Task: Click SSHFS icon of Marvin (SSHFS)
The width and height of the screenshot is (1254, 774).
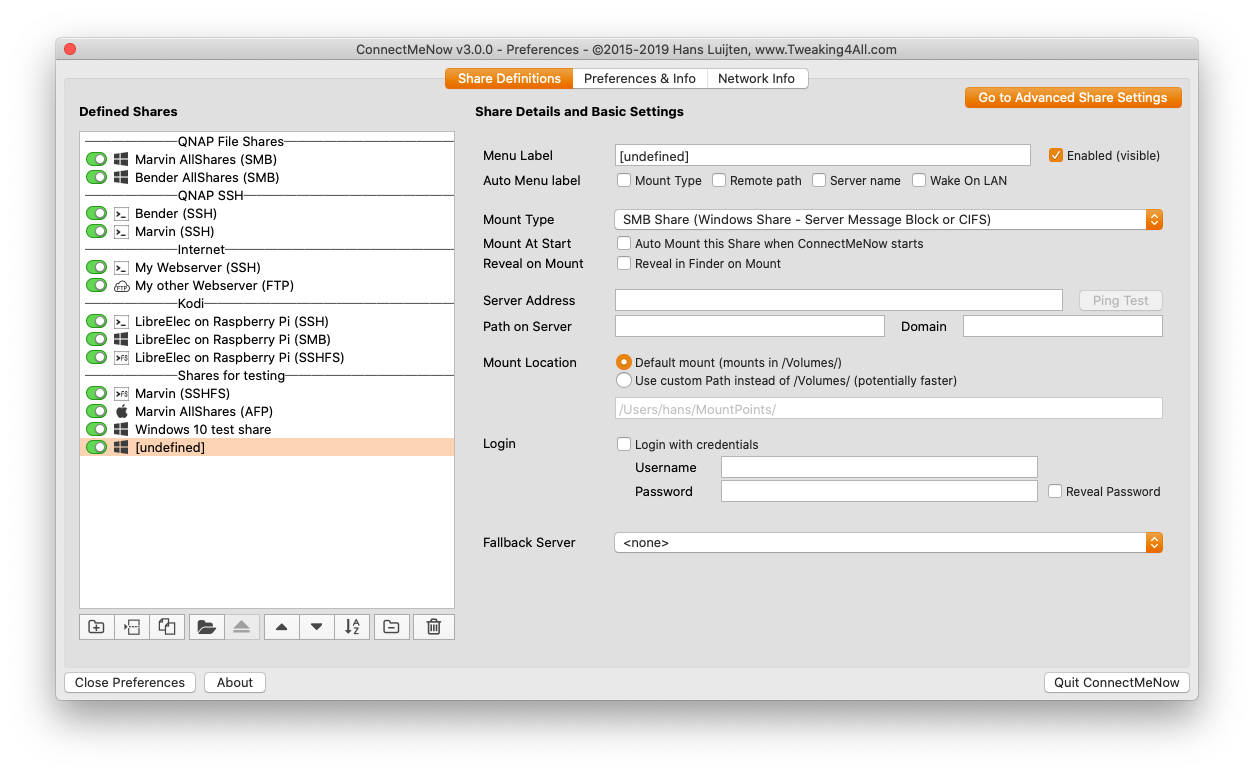Action: (x=121, y=393)
